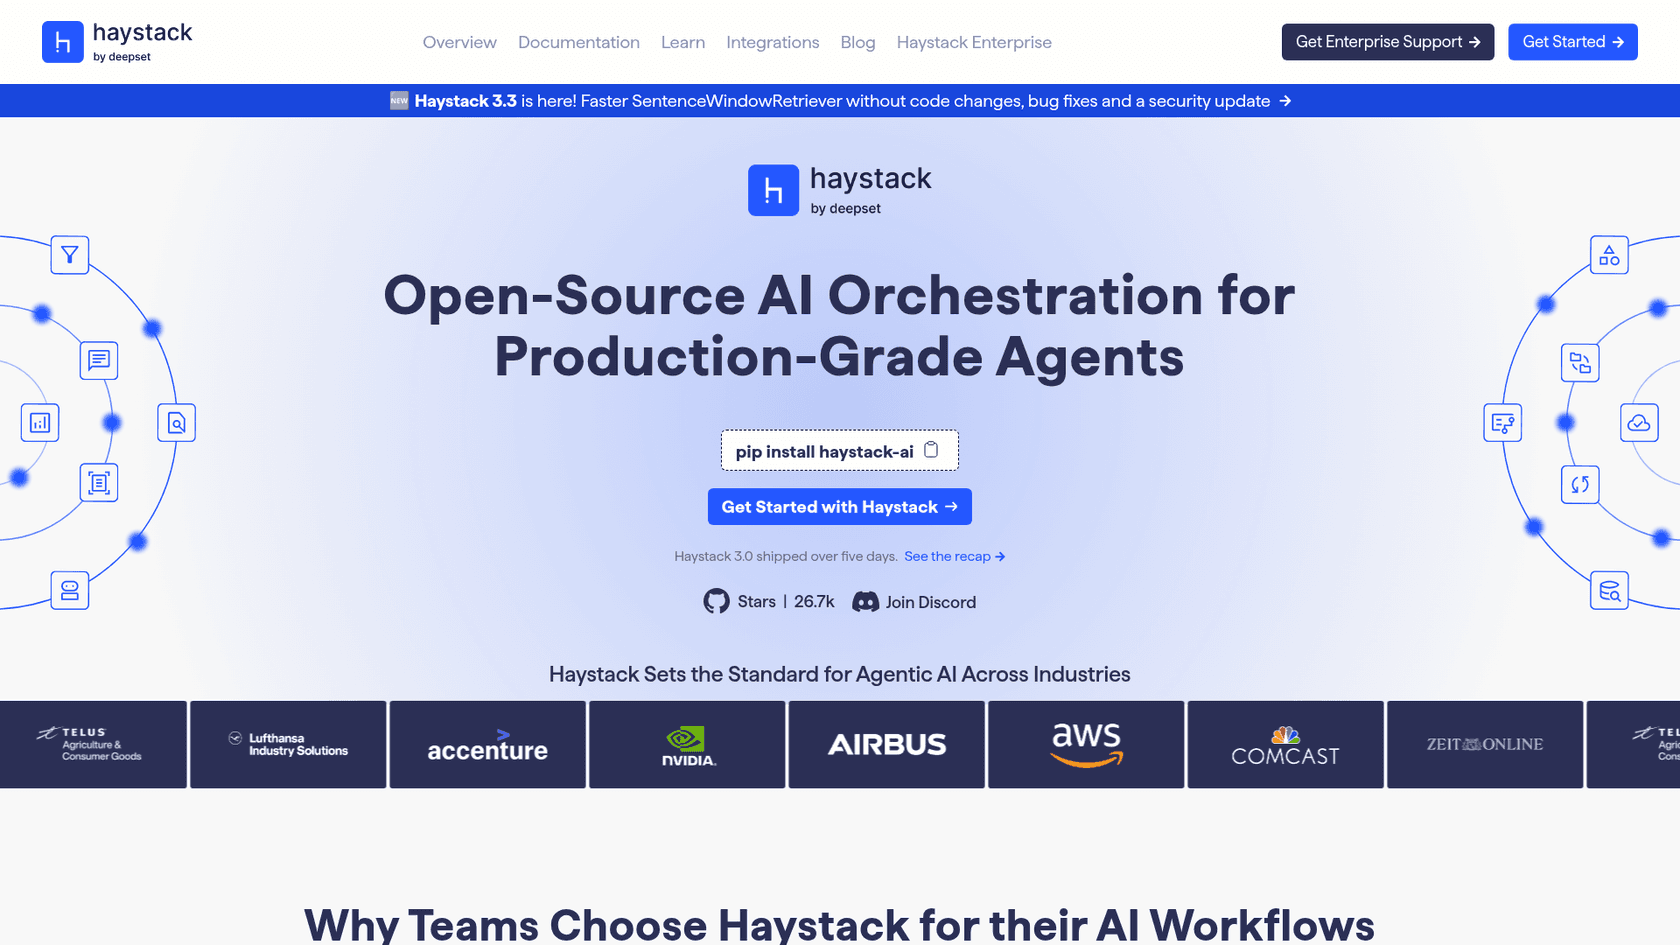The width and height of the screenshot is (1680, 945).
Task: Click the refresh sync icon on right
Action: [x=1580, y=484]
